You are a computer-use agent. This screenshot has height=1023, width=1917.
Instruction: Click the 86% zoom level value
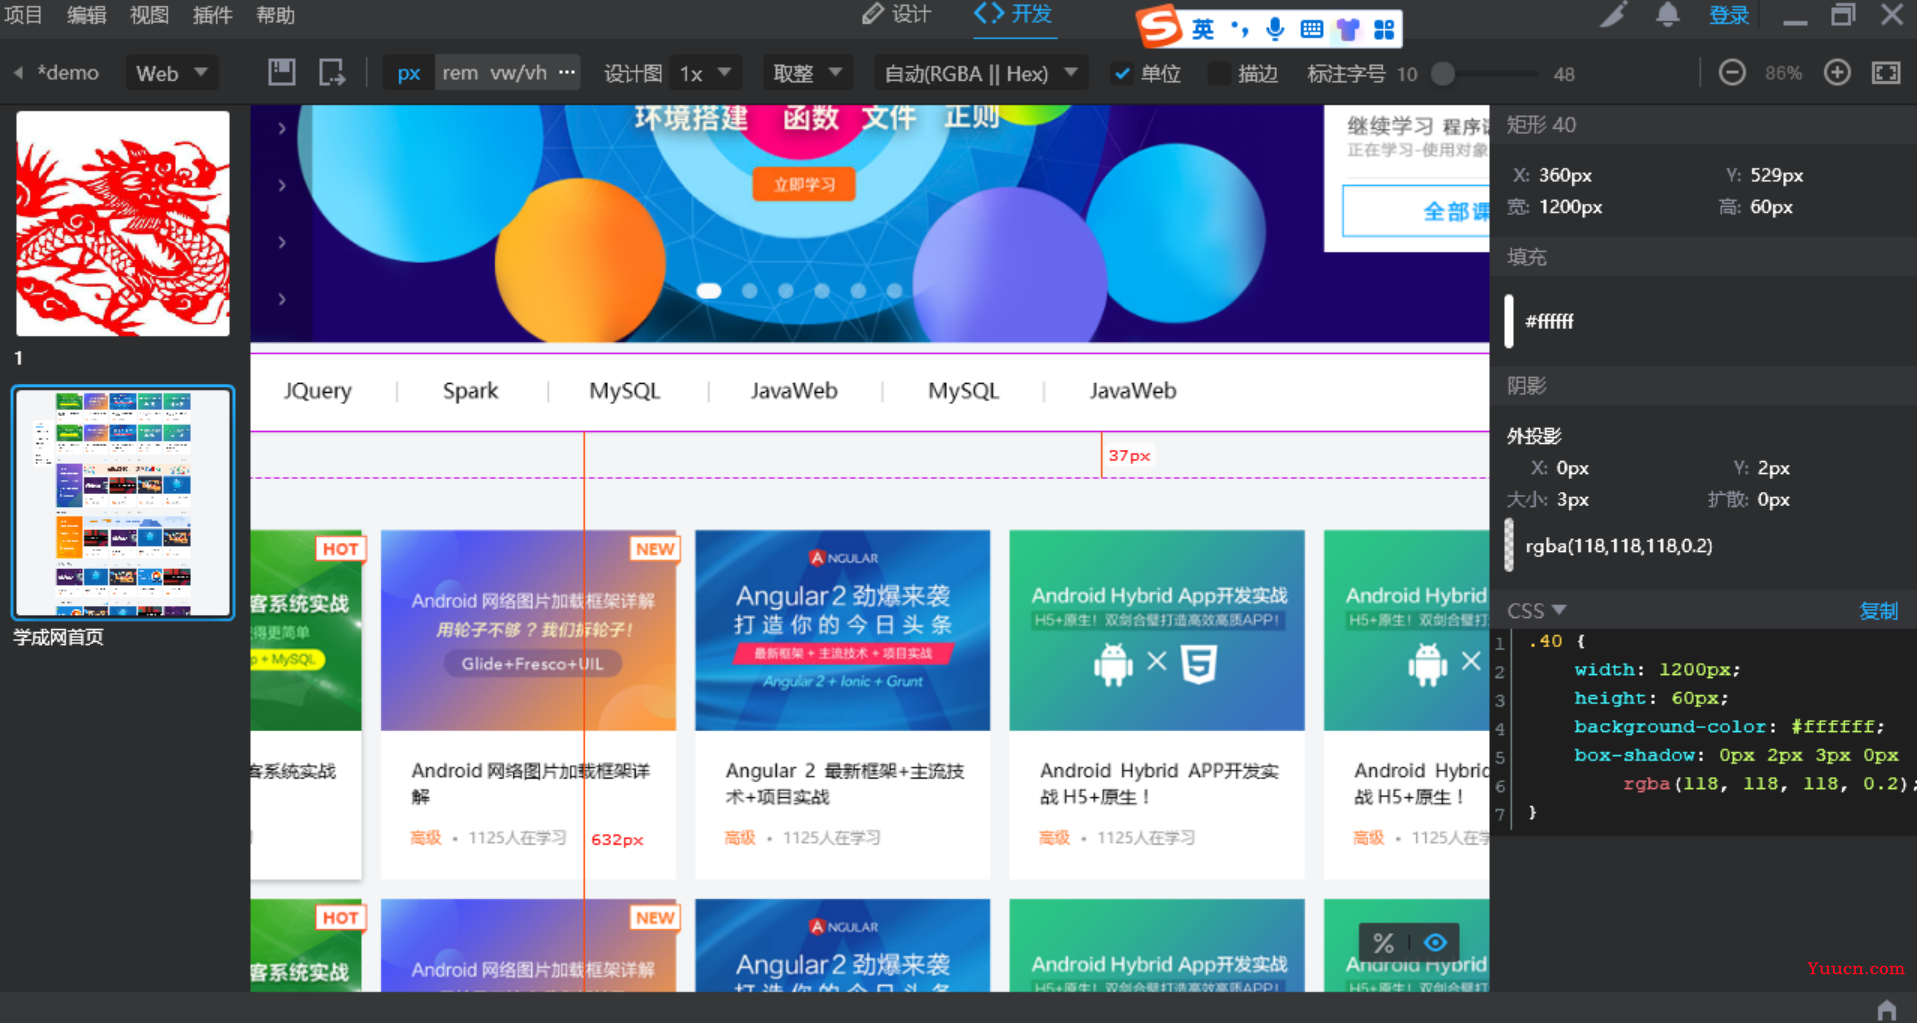pyautogui.click(x=1784, y=73)
